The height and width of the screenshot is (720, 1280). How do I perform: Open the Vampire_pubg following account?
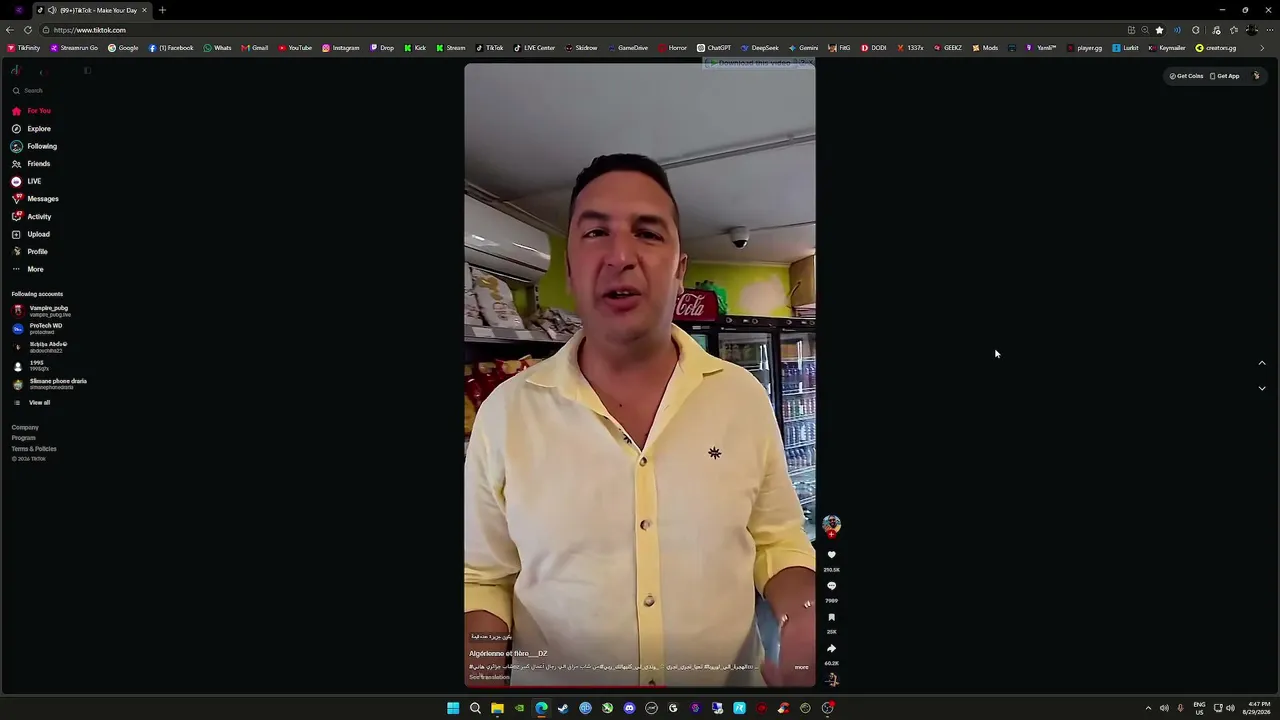pyautogui.click(x=42, y=311)
